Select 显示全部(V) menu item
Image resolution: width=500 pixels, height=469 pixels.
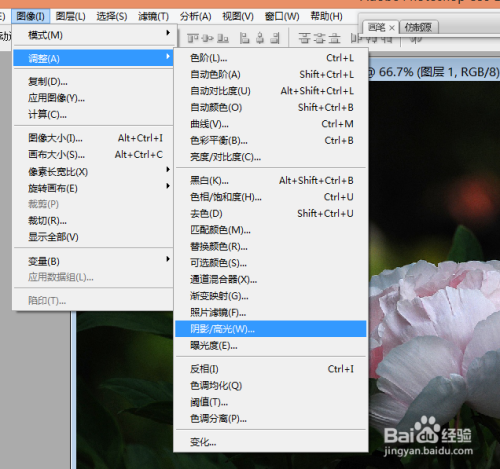pos(93,237)
